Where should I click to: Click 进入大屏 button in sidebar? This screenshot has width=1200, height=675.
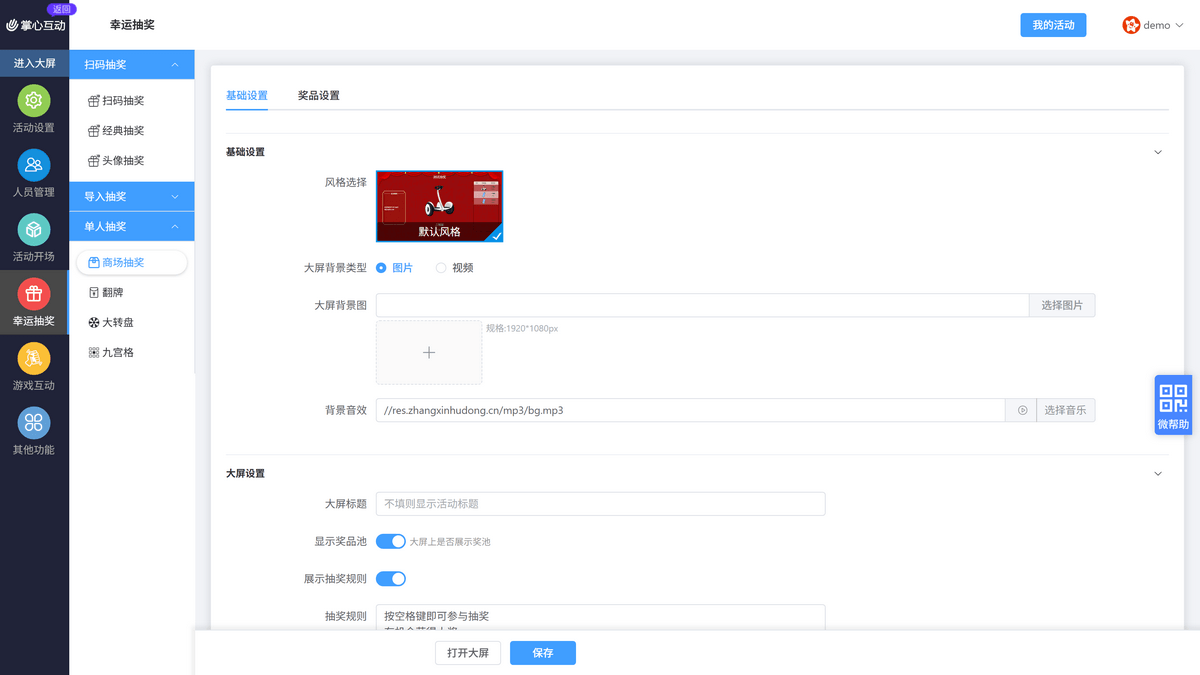point(34,63)
